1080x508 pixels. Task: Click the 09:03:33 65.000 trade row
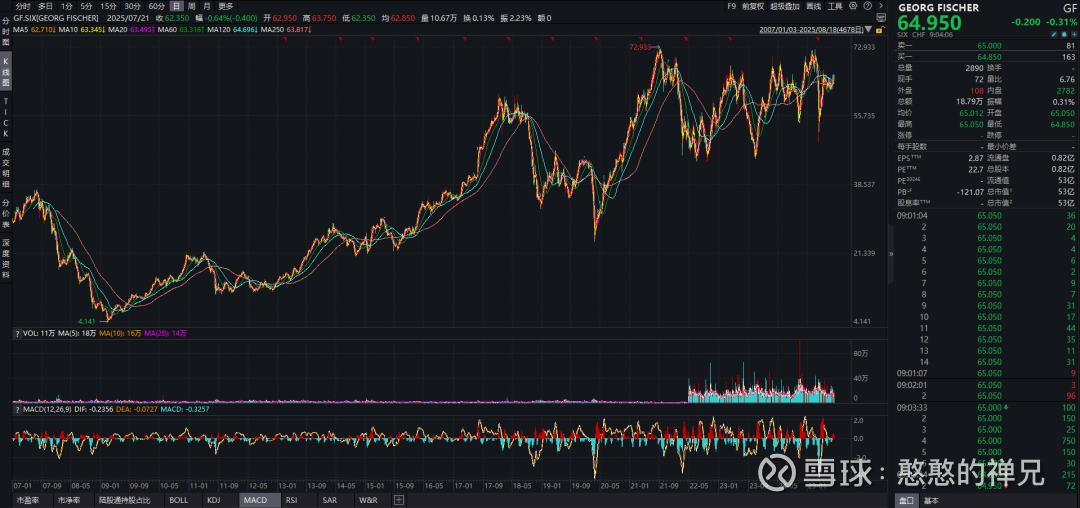click(987, 407)
